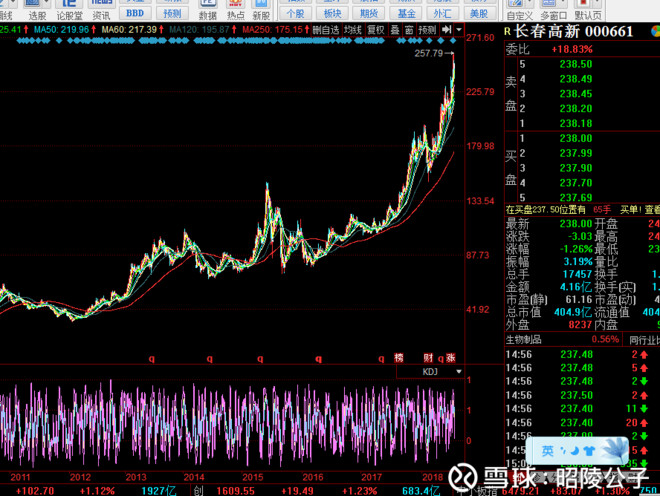660x496 pixels.
Task: Click 删自选 to remove from watchlist
Action: point(326,30)
